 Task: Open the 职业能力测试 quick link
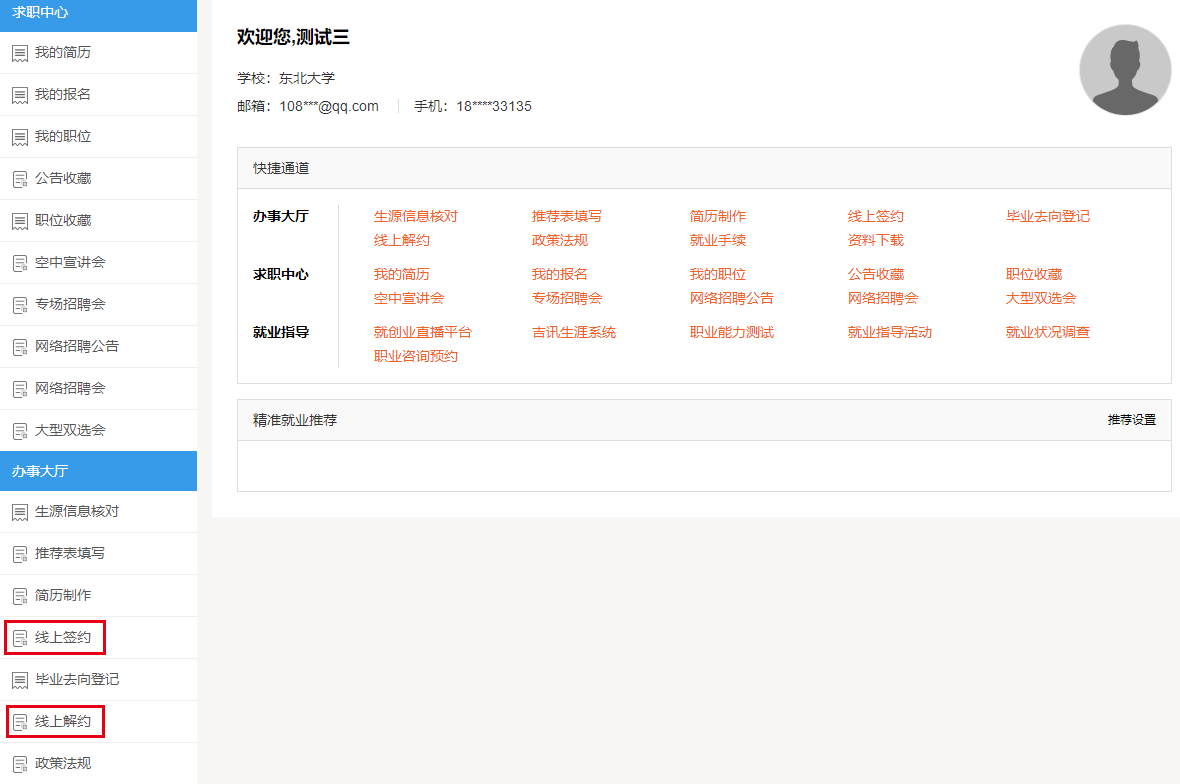pyautogui.click(x=731, y=332)
